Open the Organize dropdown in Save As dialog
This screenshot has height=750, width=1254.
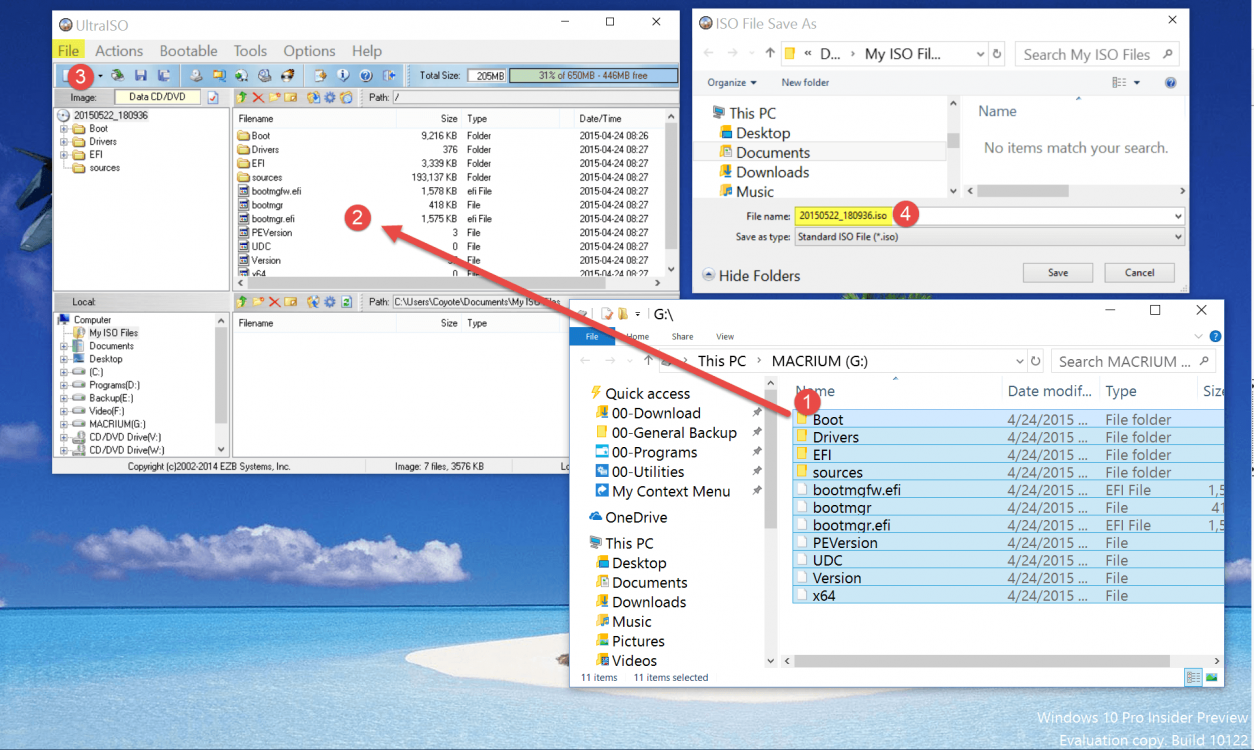[x=732, y=82]
